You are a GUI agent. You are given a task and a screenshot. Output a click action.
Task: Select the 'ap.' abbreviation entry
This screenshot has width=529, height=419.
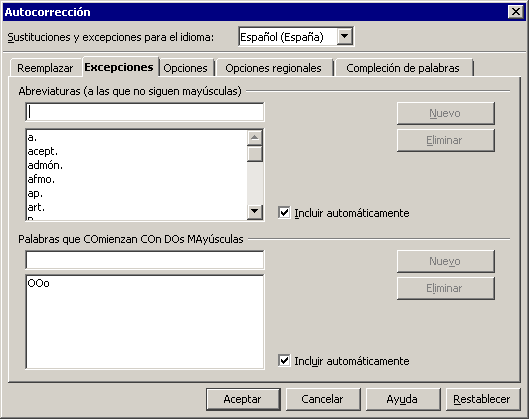[137, 193]
